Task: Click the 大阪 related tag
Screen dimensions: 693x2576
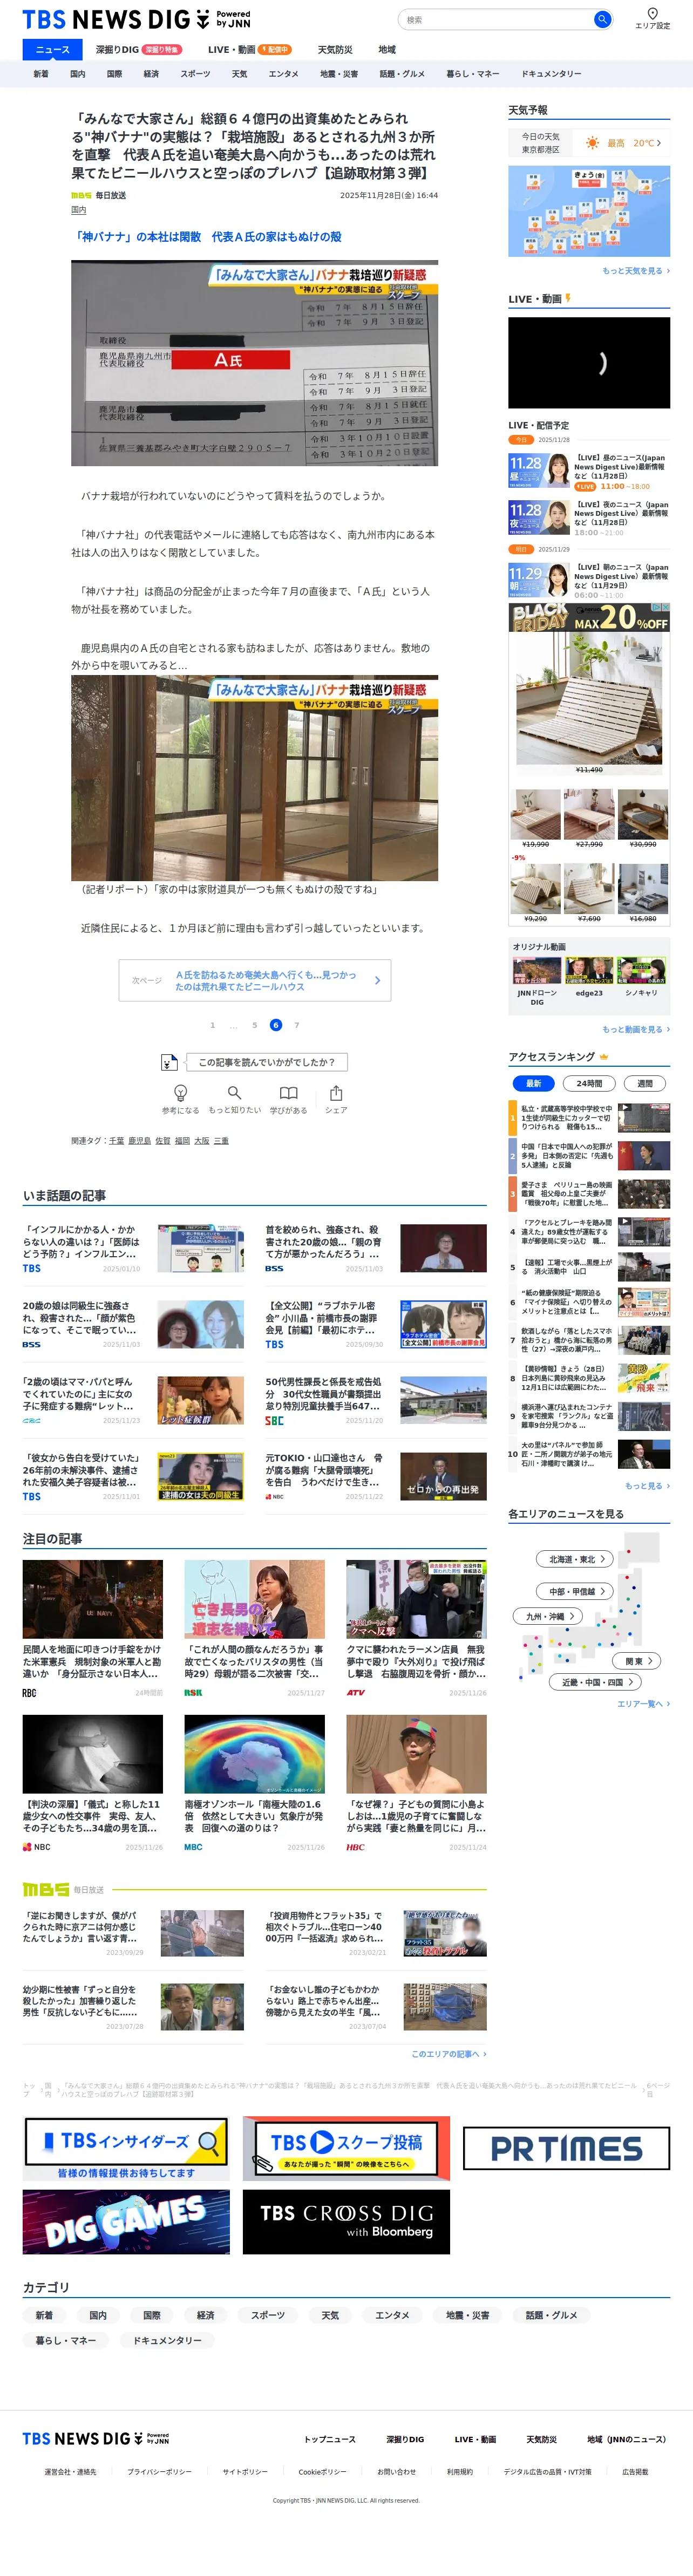Action: pos(201,1141)
